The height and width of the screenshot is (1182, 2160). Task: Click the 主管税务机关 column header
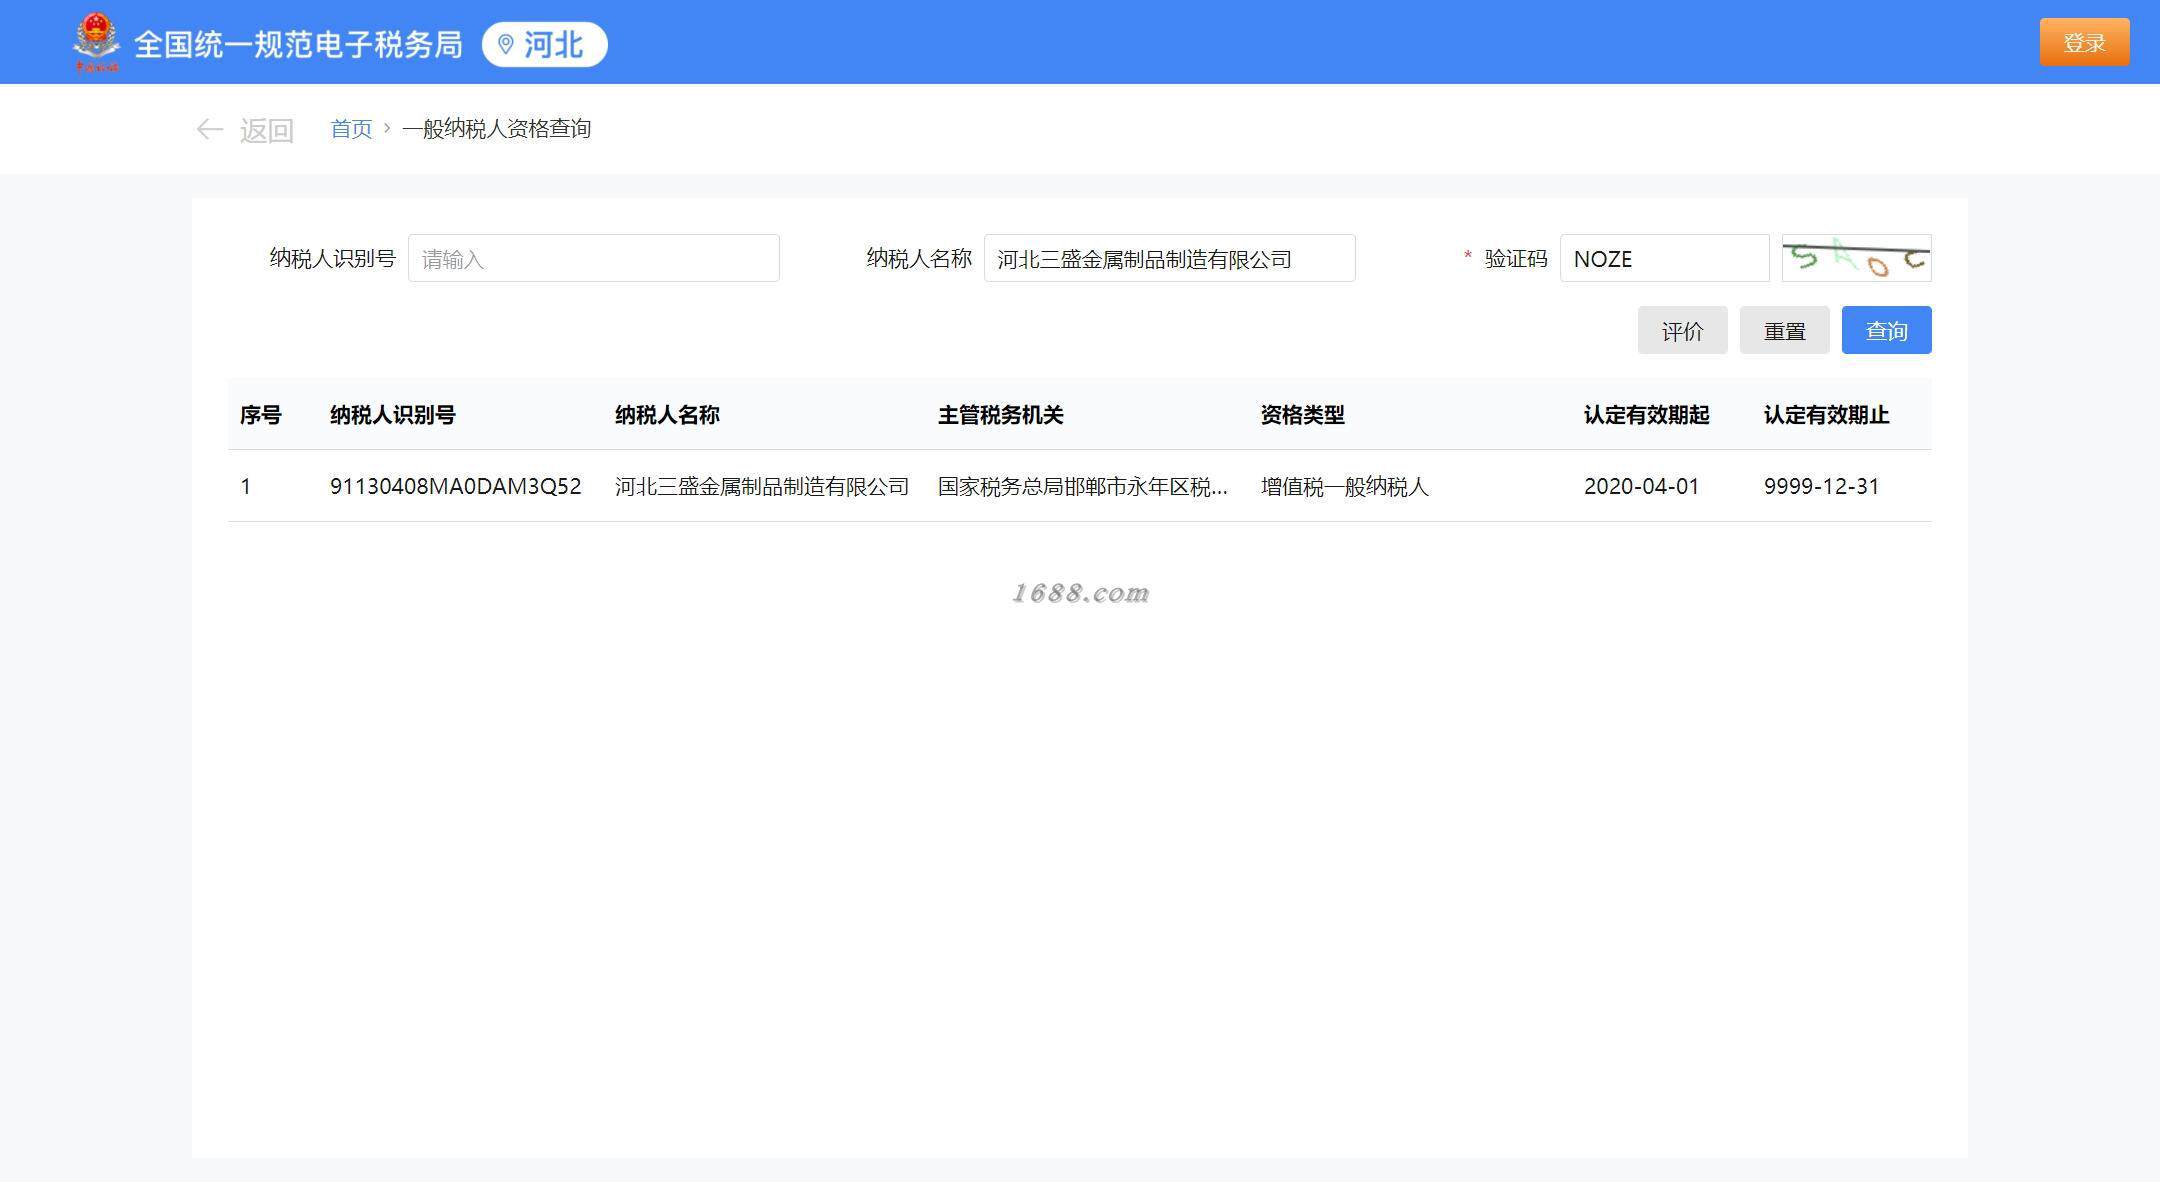pyautogui.click(x=1000, y=415)
